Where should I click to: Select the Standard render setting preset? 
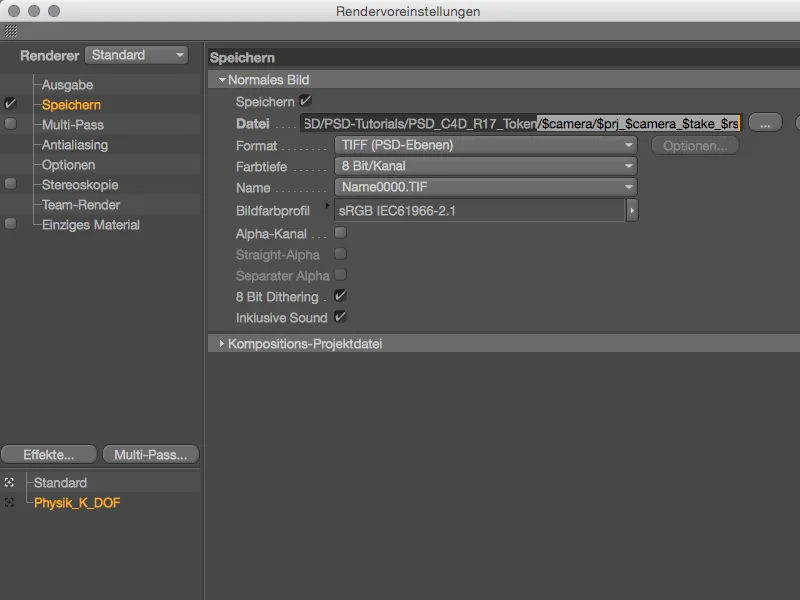[x=60, y=483]
